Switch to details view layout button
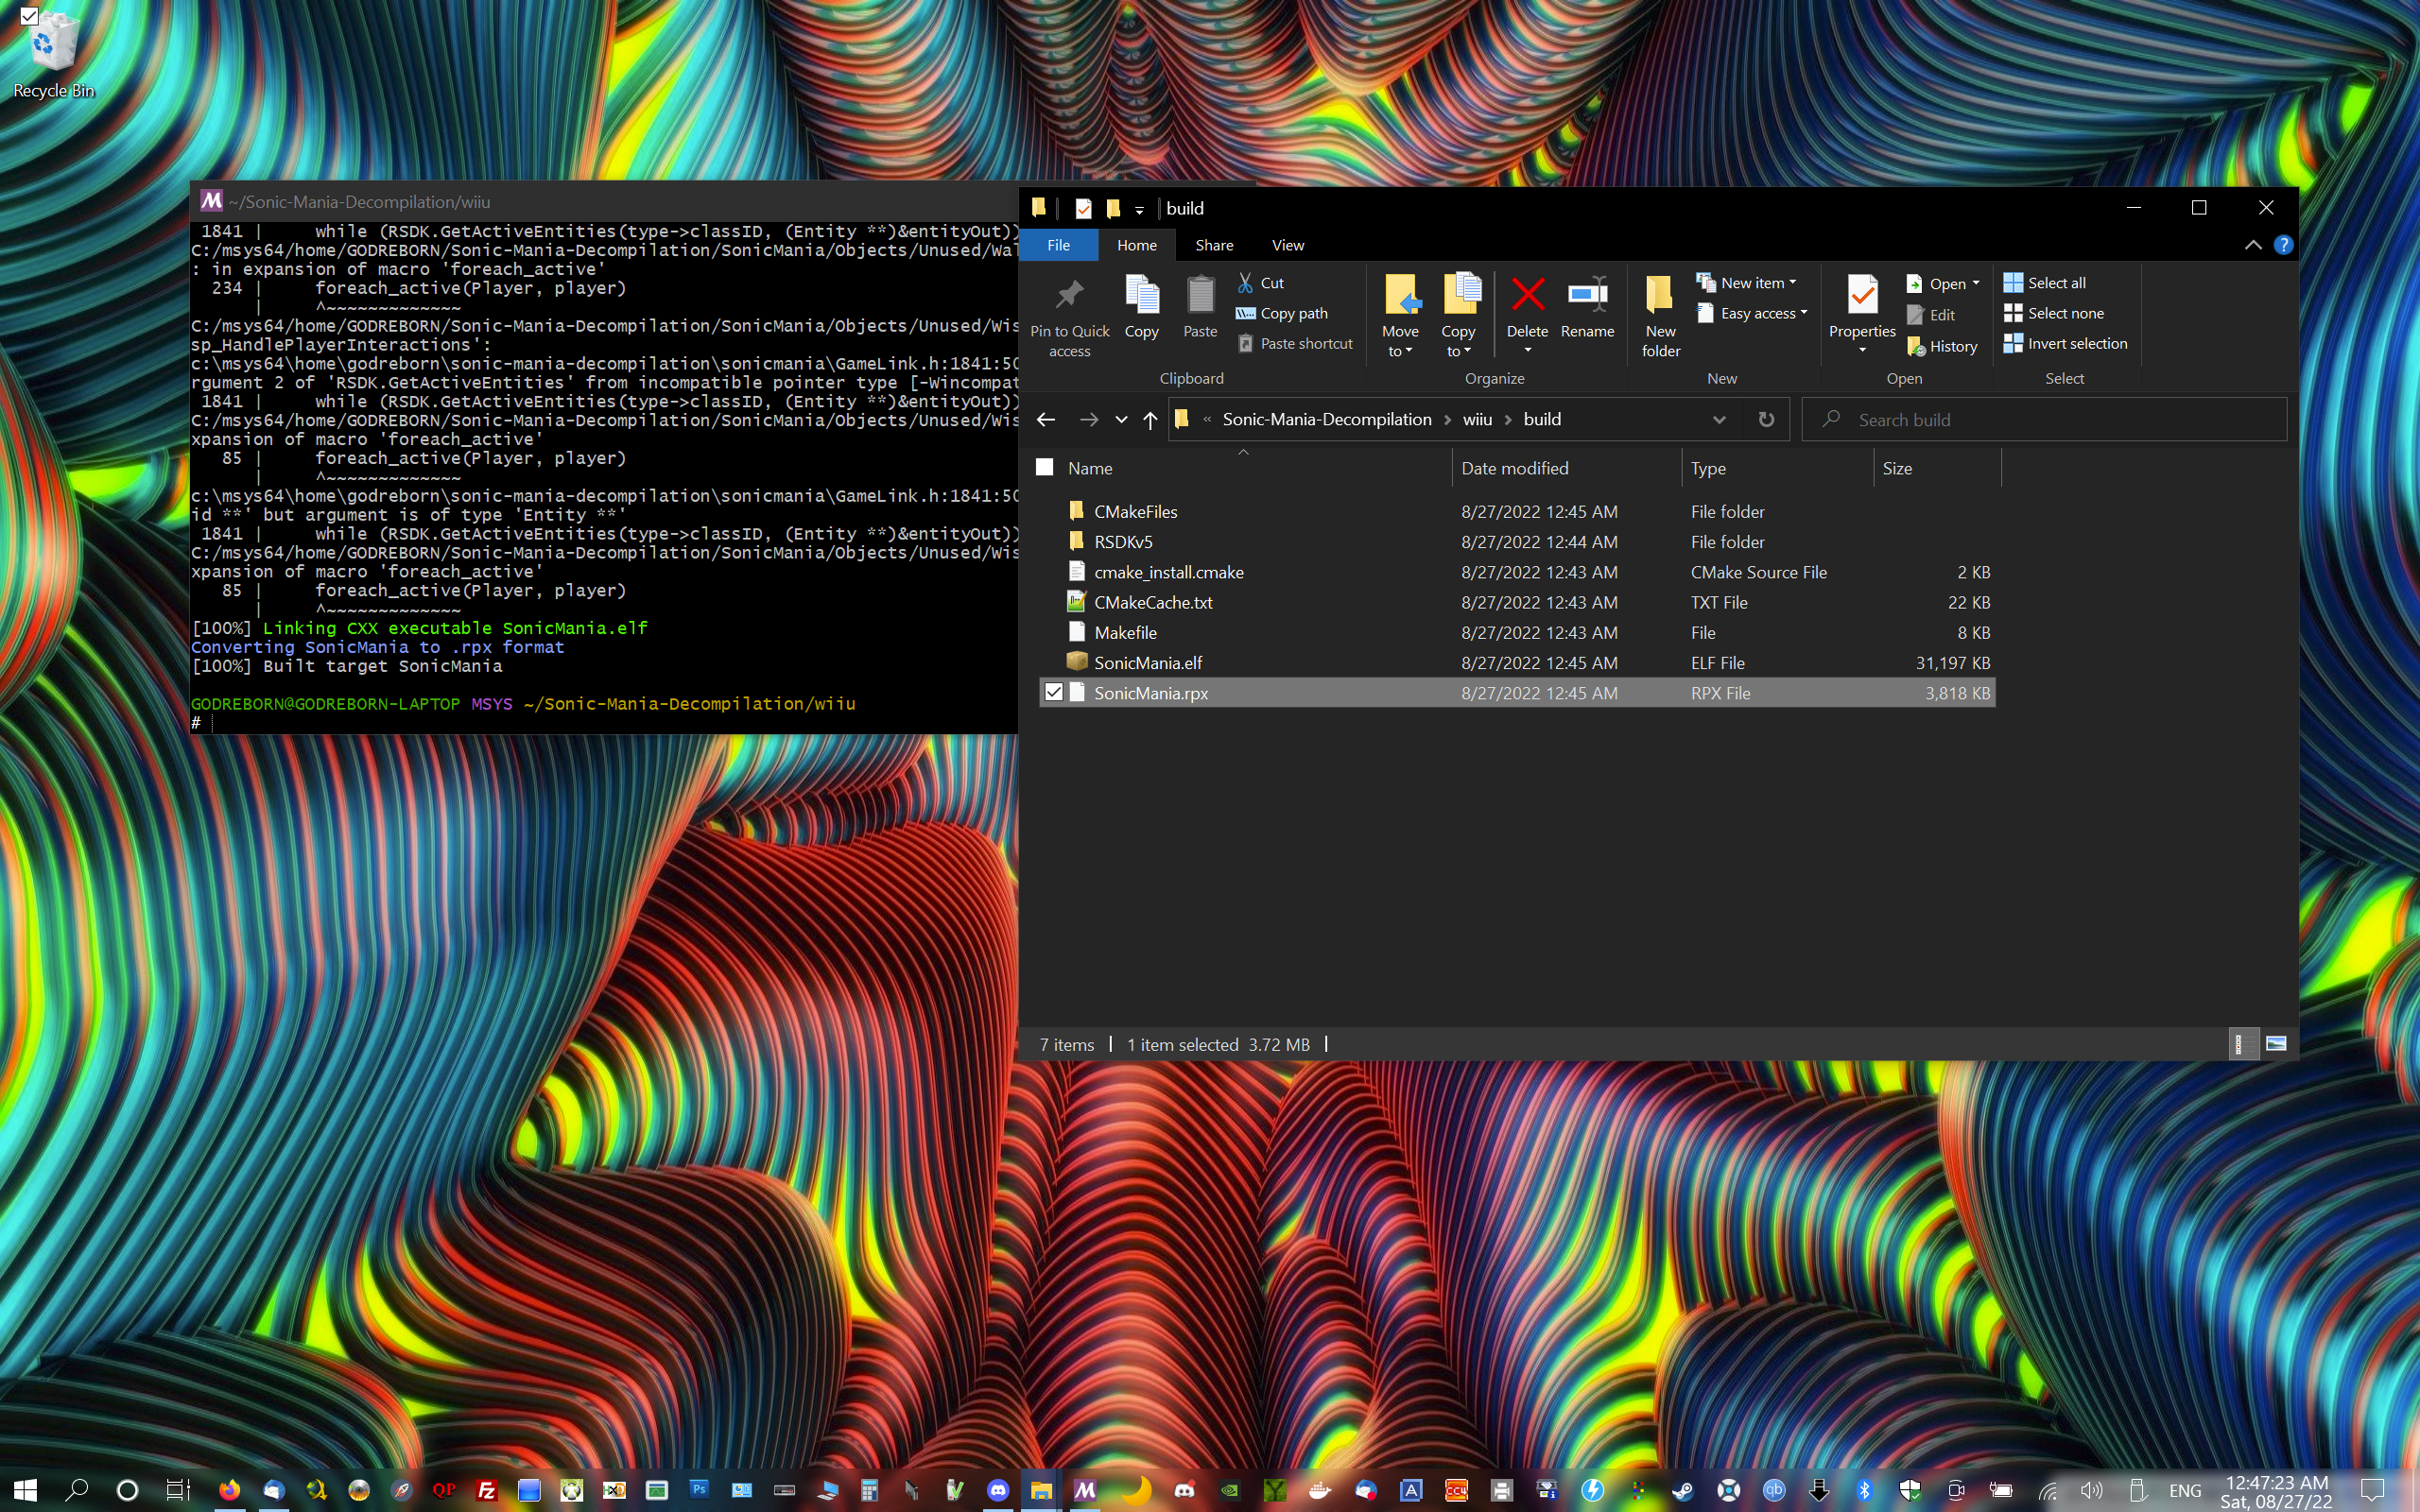Viewport: 2420px width, 1512px height. (x=2243, y=1044)
